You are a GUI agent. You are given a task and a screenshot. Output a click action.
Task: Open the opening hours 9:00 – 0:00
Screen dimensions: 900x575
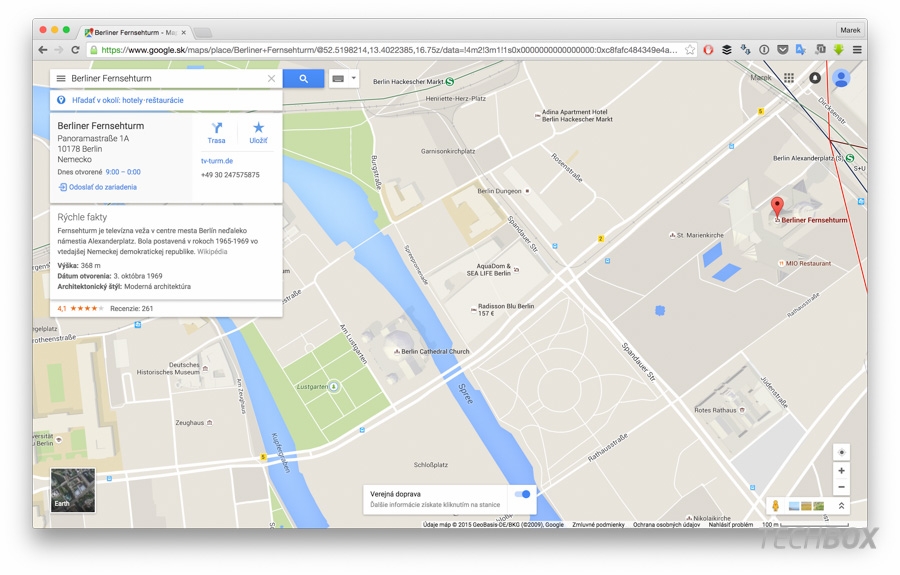(123, 172)
